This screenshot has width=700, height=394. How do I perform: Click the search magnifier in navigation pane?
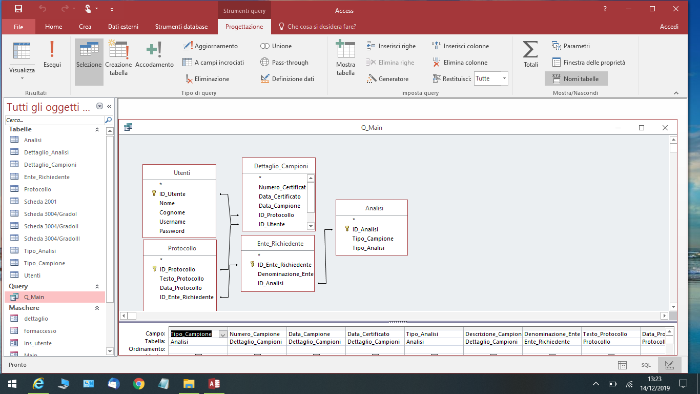point(108,120)
